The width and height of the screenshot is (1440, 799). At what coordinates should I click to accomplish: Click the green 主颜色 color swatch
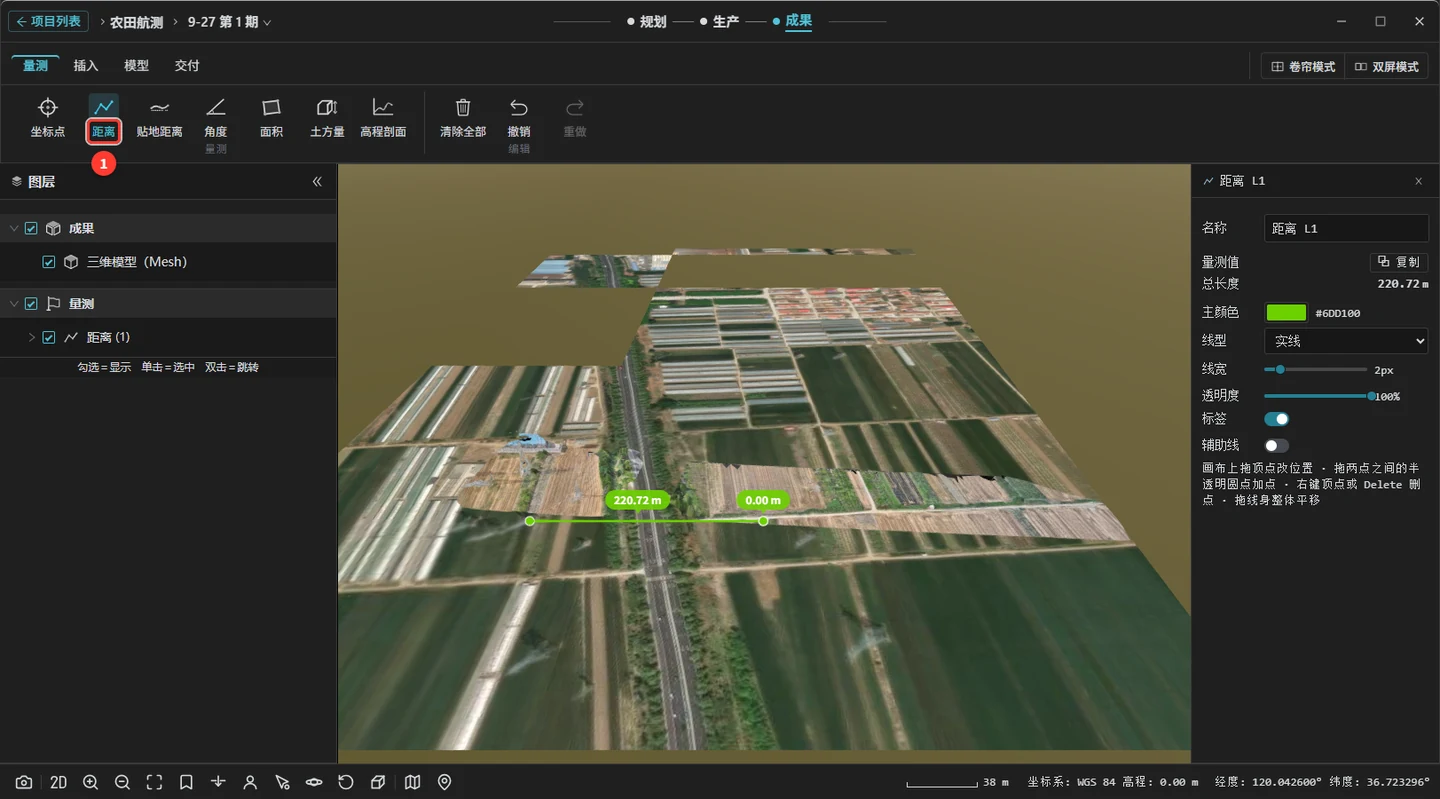tap(1286, 313)
